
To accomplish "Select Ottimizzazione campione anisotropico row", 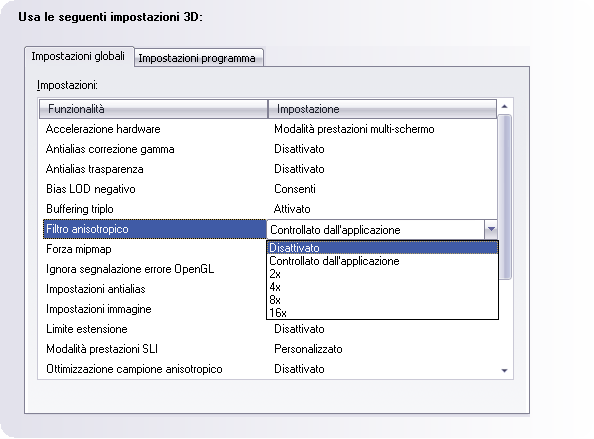I will click(268, 369).
